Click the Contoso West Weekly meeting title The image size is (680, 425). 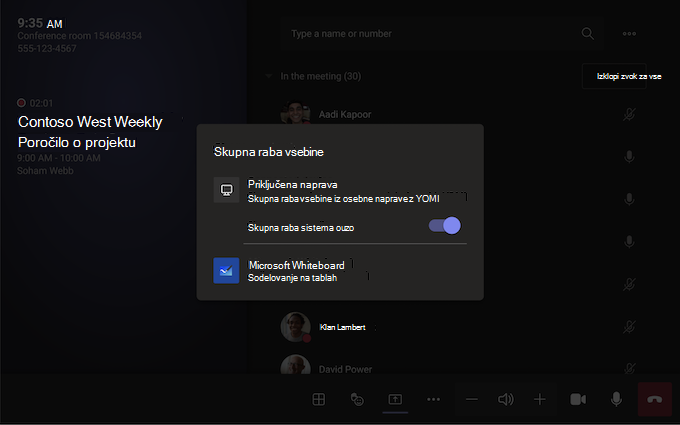(90, 122)
